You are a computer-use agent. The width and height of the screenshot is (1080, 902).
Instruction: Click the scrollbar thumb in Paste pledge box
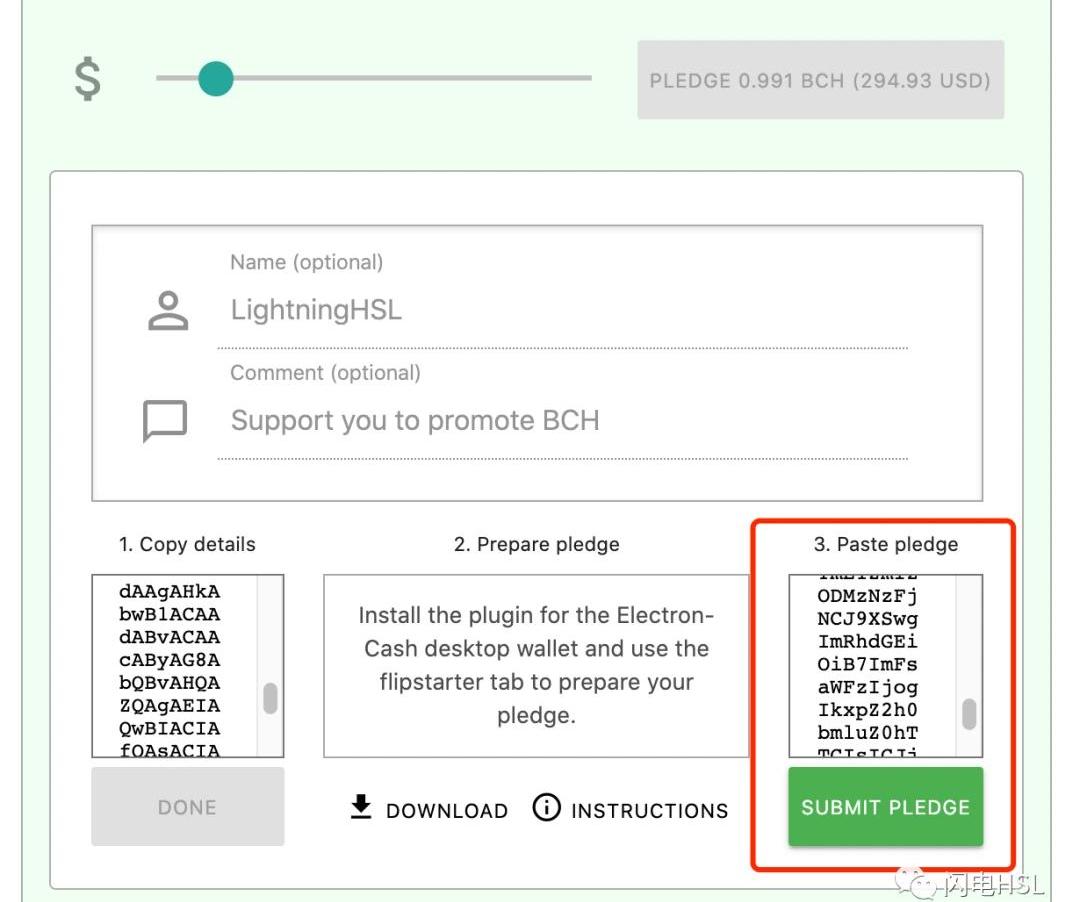coord(969,714)
